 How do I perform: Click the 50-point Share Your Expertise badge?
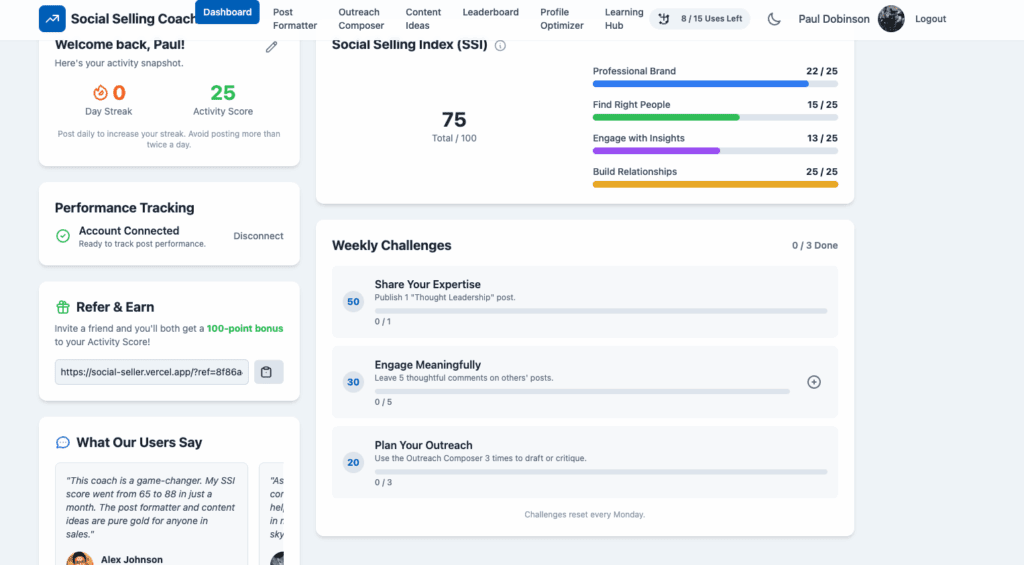tap(353, 301)
